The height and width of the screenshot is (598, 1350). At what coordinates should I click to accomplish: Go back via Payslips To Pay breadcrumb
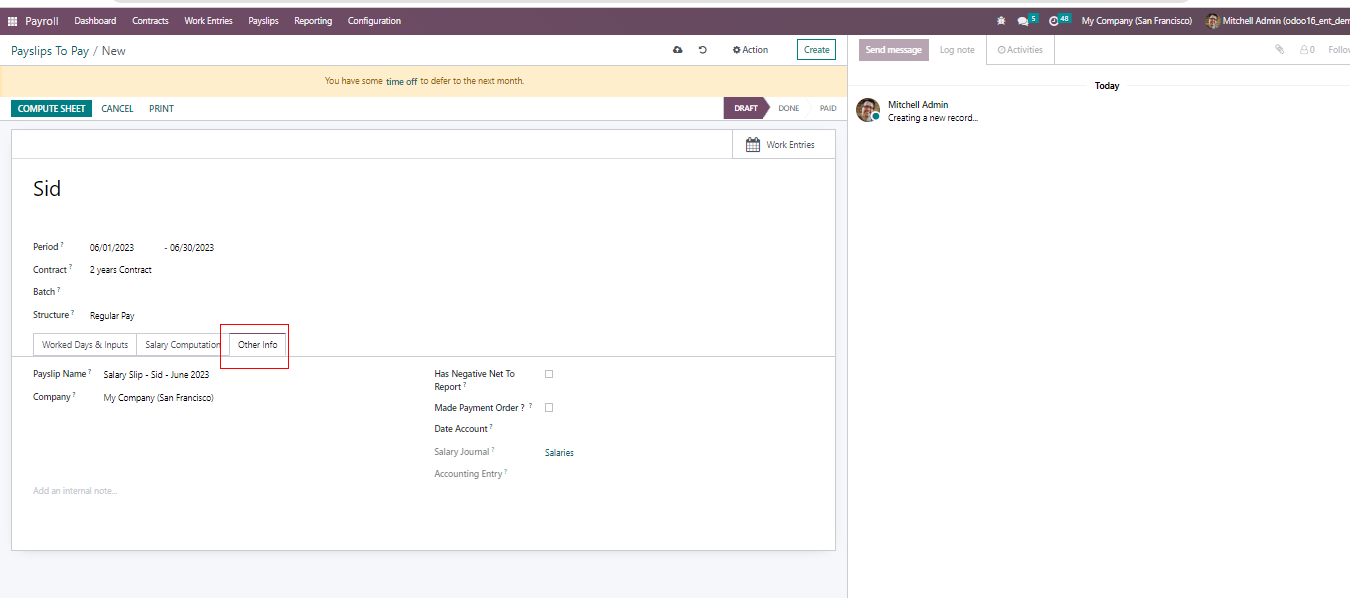click(50, 51)
